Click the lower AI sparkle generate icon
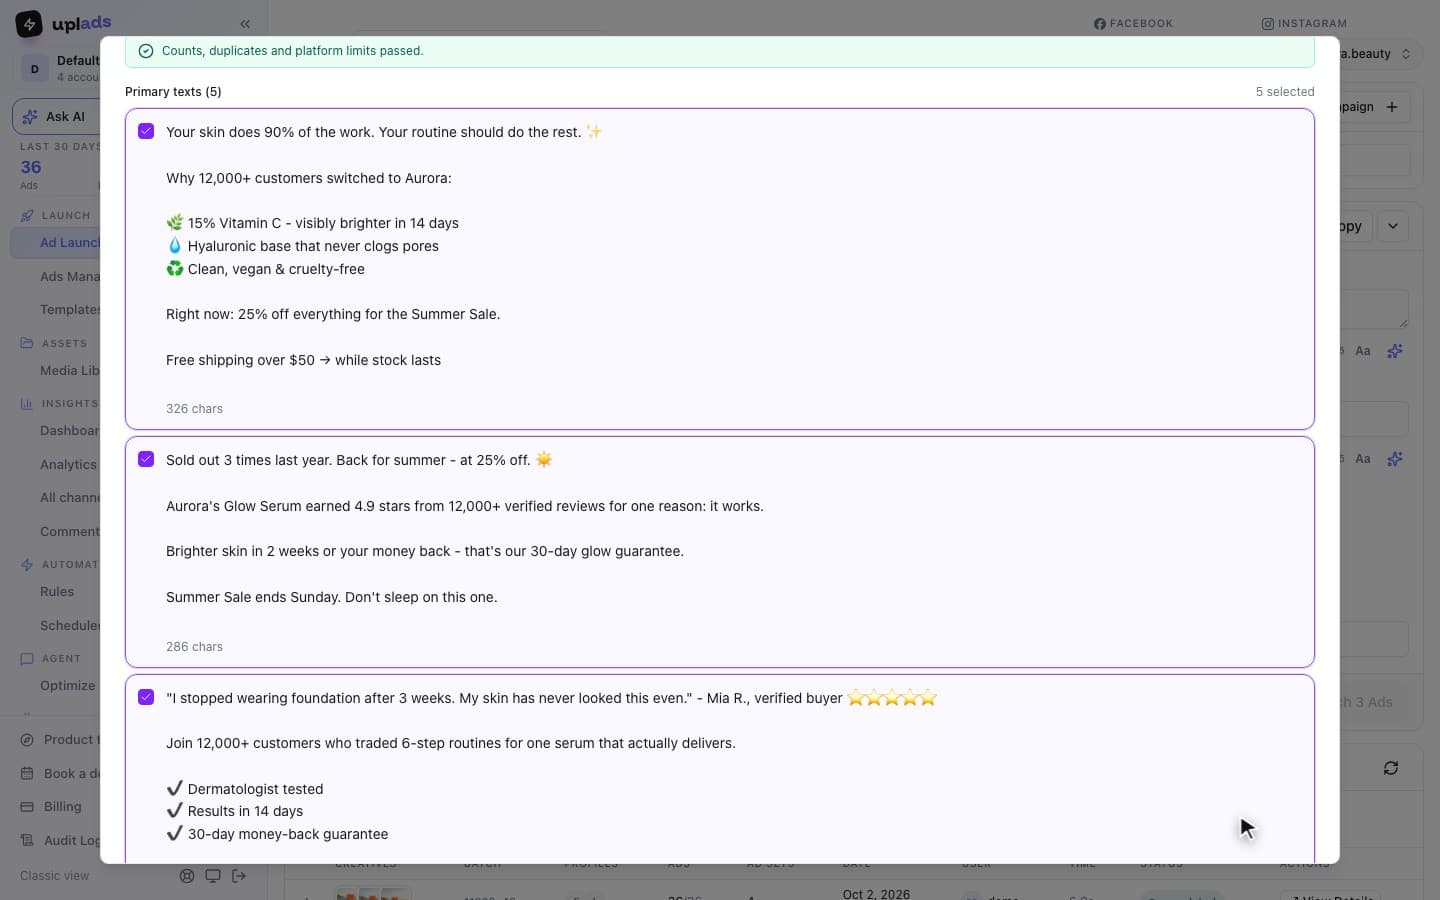This screenshot has width=1440, height=900. point(1395,459)
